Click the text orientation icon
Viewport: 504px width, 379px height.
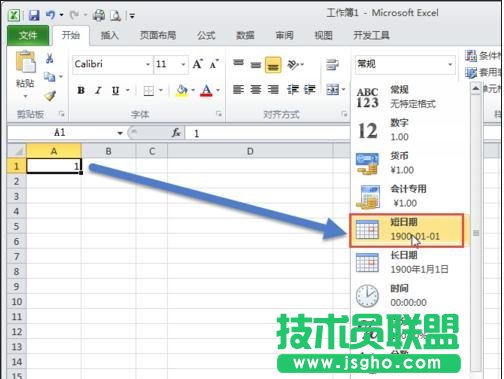coord(294,64)
